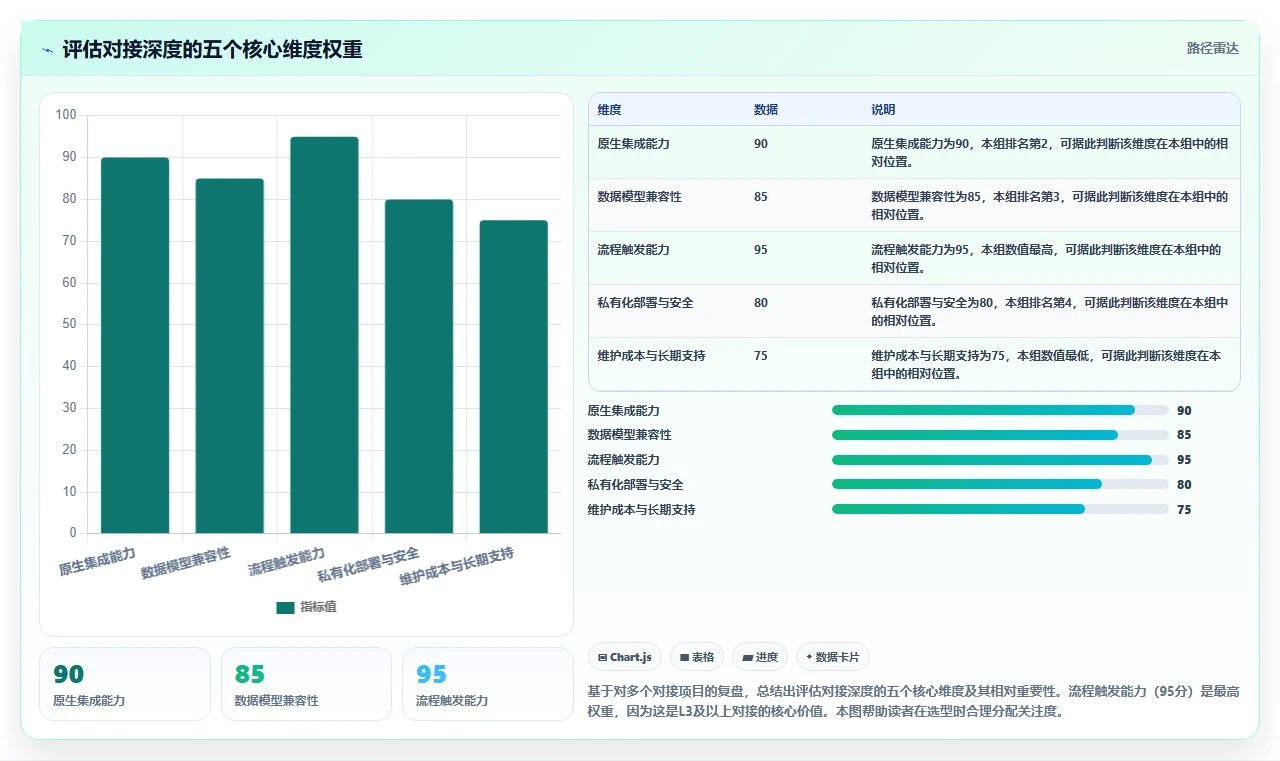Click table value 85 in 数据 column
The height and width of the screenshot is (761, 1280).
click(761, 197)
